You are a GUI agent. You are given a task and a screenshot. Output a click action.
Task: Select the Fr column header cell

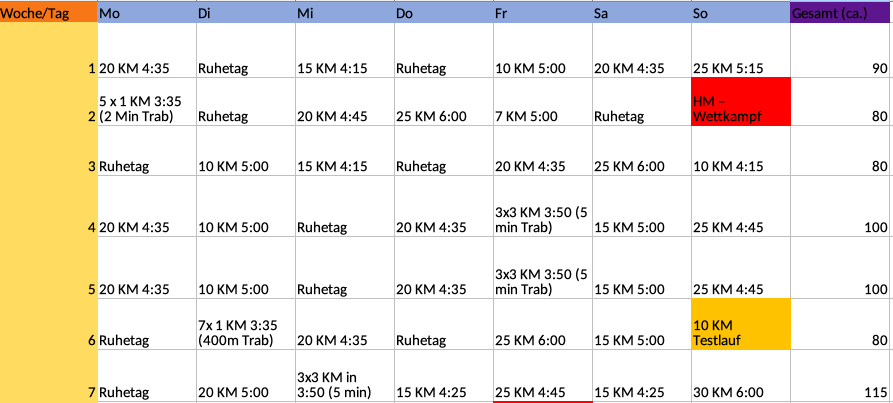coord(542,12)
